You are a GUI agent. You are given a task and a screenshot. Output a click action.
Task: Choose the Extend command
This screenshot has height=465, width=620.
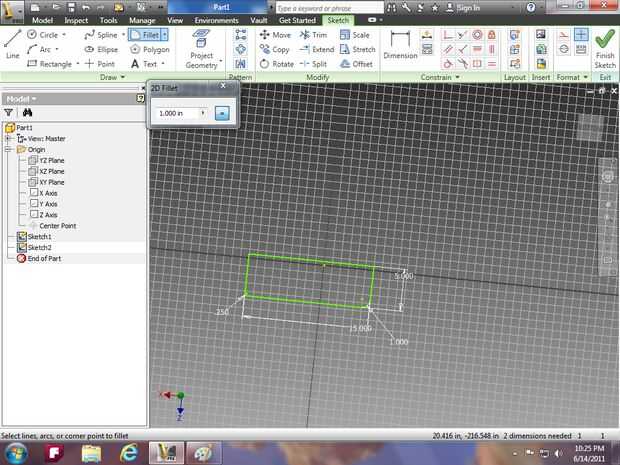point(317,49)
